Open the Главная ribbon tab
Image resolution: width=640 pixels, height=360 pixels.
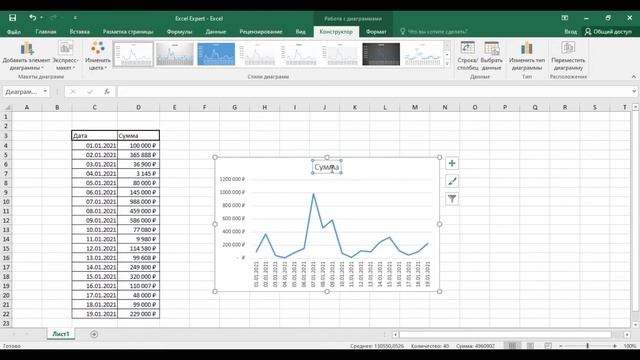(46, 31)
